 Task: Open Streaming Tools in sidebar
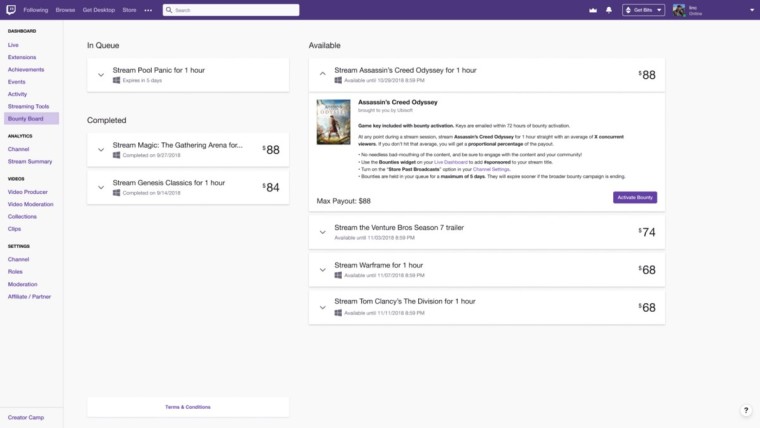click(28, 106)
